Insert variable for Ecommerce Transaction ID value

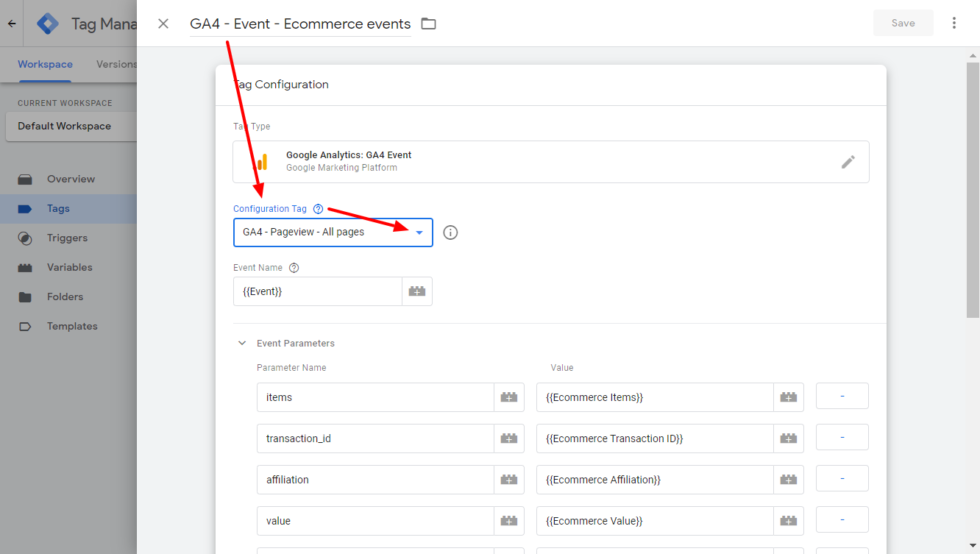click(788, 439)
